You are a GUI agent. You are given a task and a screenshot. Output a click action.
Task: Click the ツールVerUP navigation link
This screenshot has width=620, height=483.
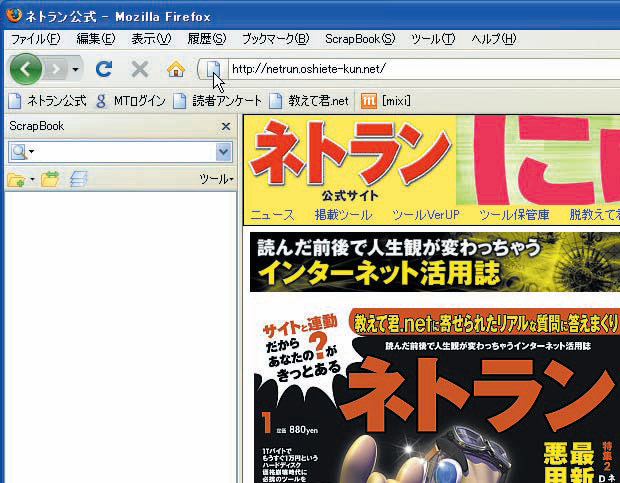pyautogui.click(x=426, y=215)
